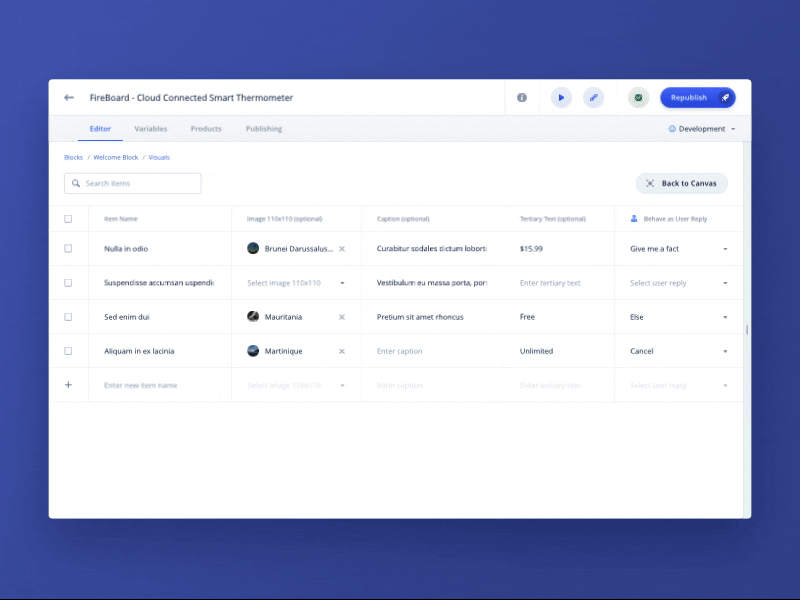Click Enter tertiary text in Suspendisse row

tap(550, 283)
